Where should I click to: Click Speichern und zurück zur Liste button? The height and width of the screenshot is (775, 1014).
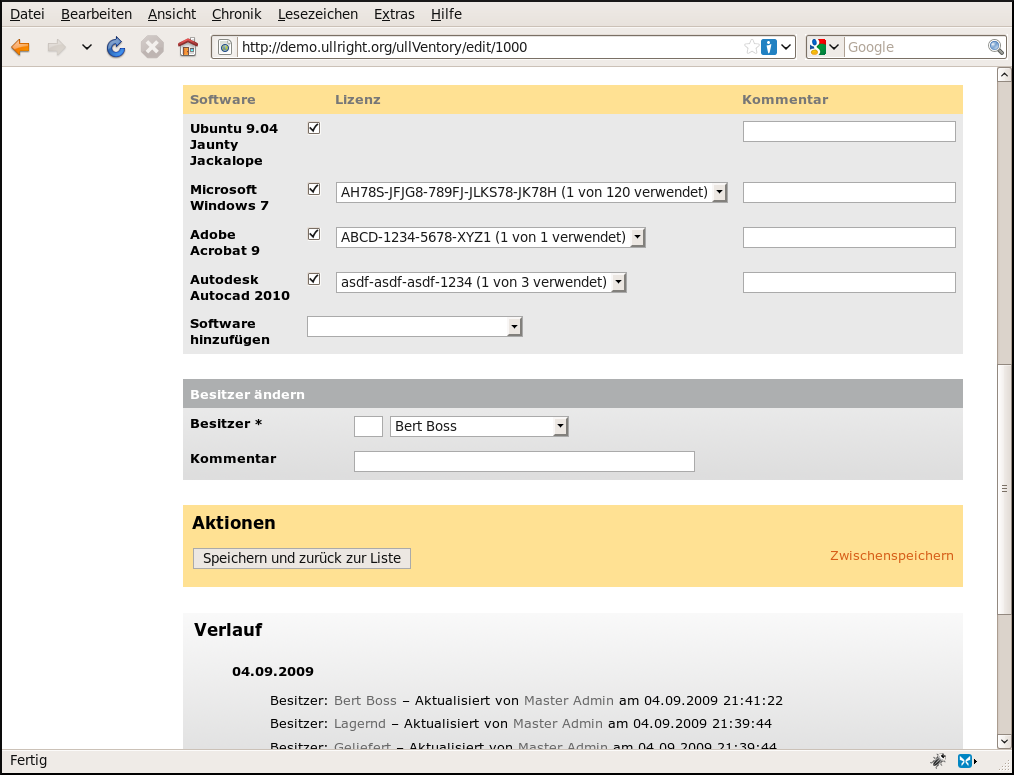click(302, 558)
